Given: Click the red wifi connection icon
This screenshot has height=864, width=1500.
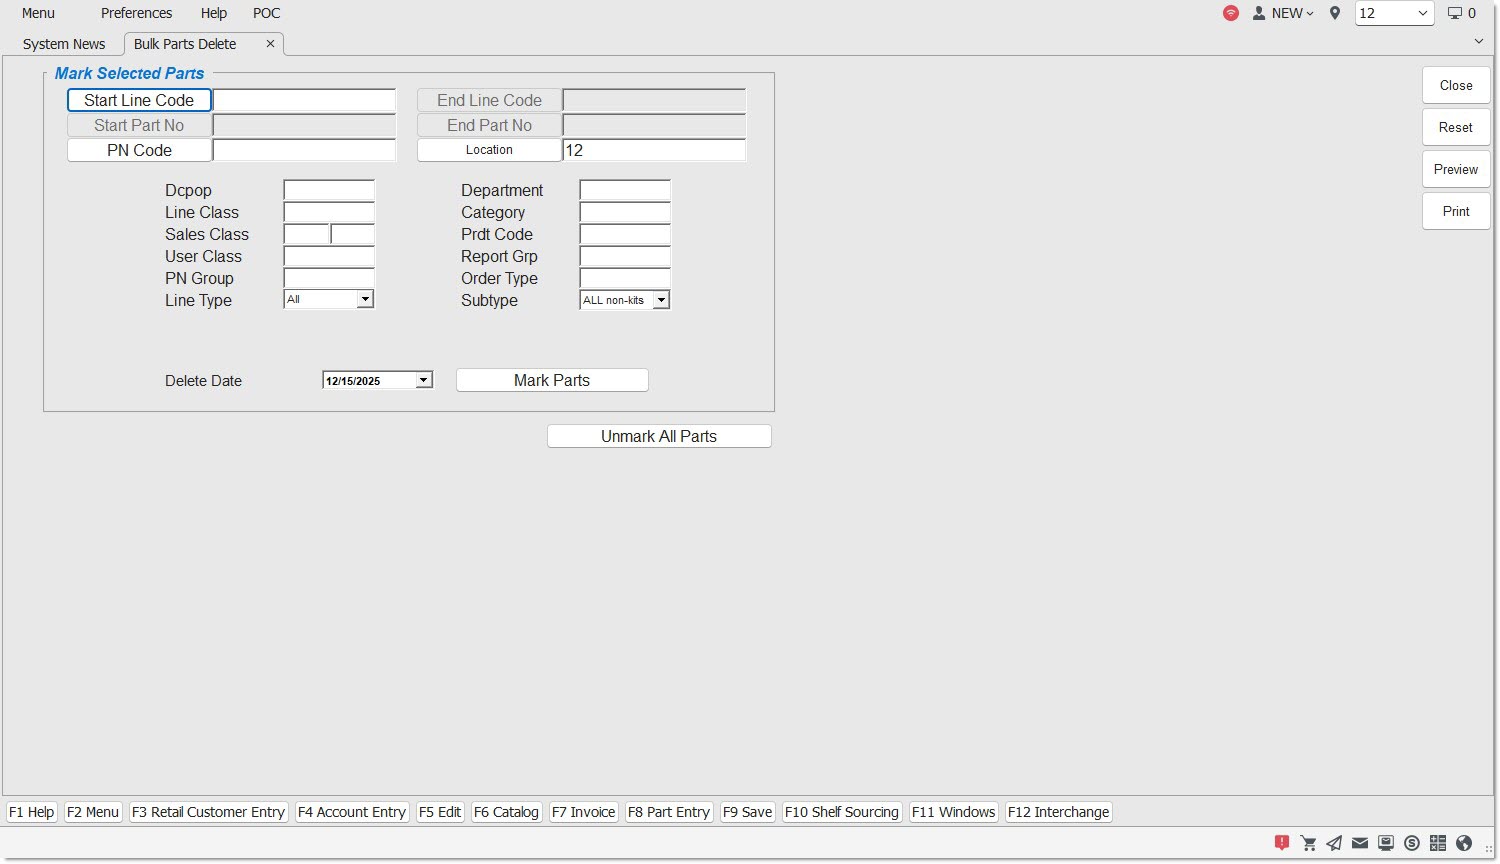Looking at the screenshot, I should click(1231, 13).
